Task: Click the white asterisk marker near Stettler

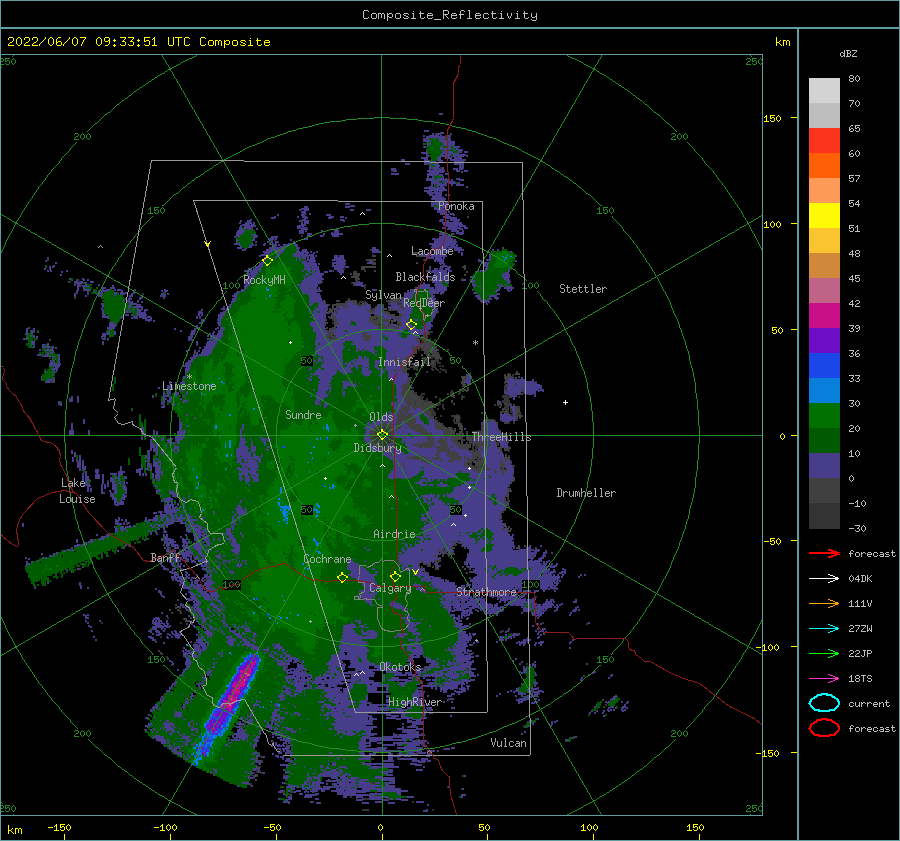Action: tap(475, 343)
